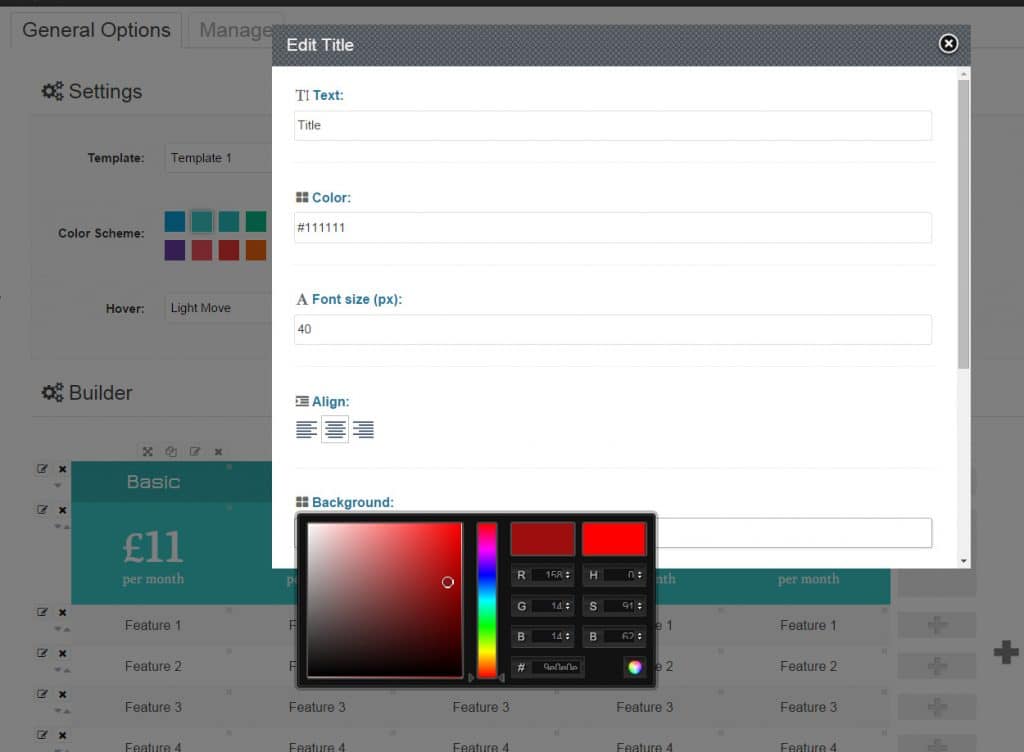Viewport: 1024px width, 752px height.
Task: Select the purple color scheme swatch
Action: [x=175, y=249]
